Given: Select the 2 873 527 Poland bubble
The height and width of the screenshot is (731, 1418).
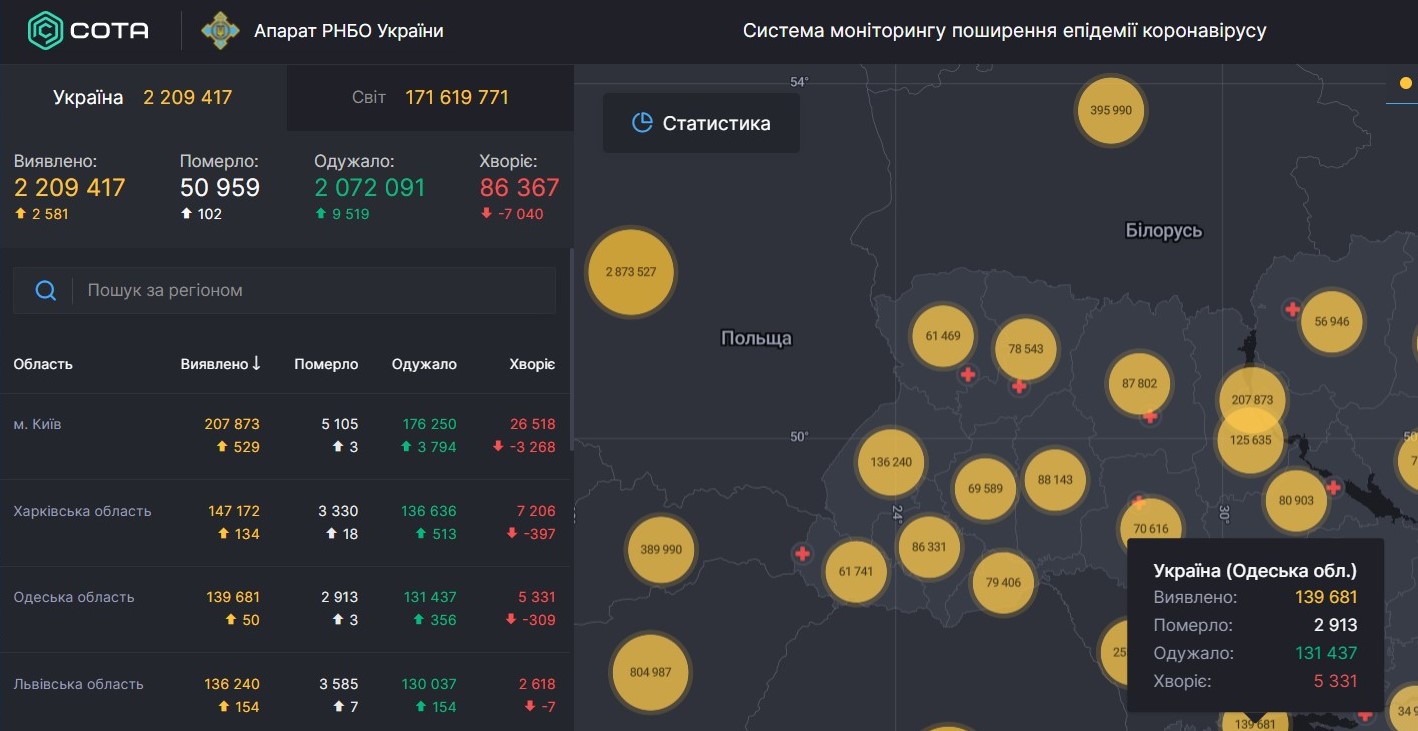Looking at the screenshot, I should point(631,272).
